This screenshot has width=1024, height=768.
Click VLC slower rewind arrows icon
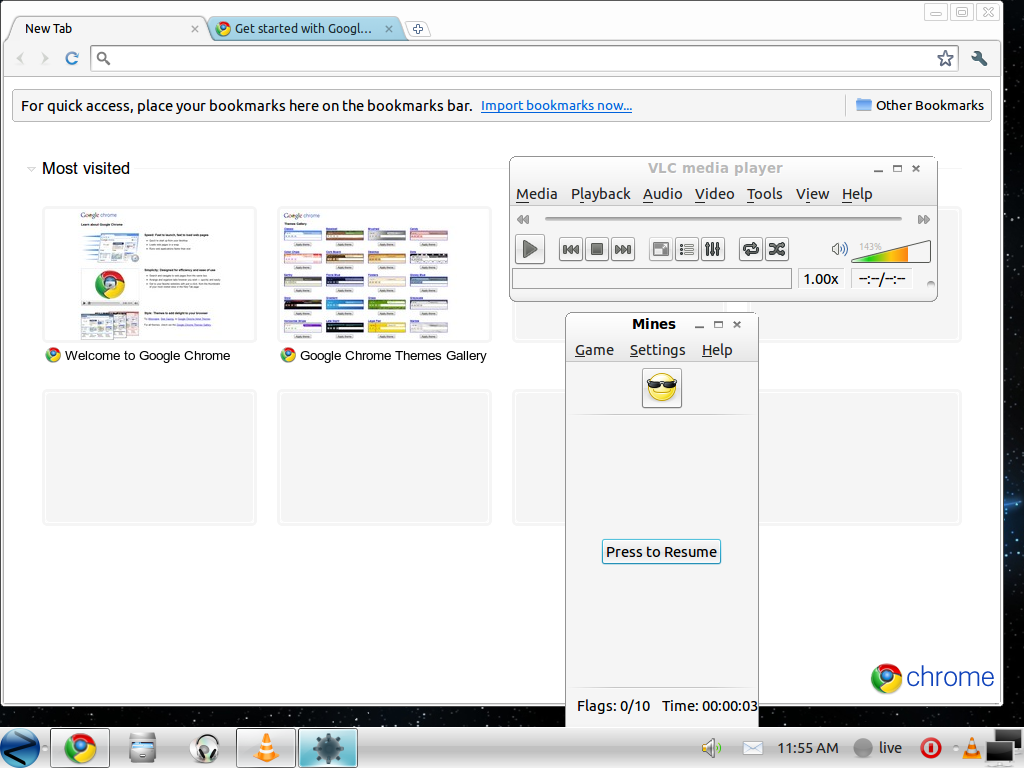tap(523, 219)
